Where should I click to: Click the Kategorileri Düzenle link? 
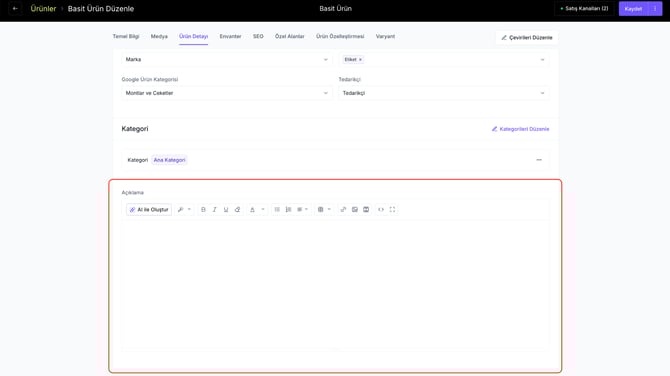[x=520, y=129]
